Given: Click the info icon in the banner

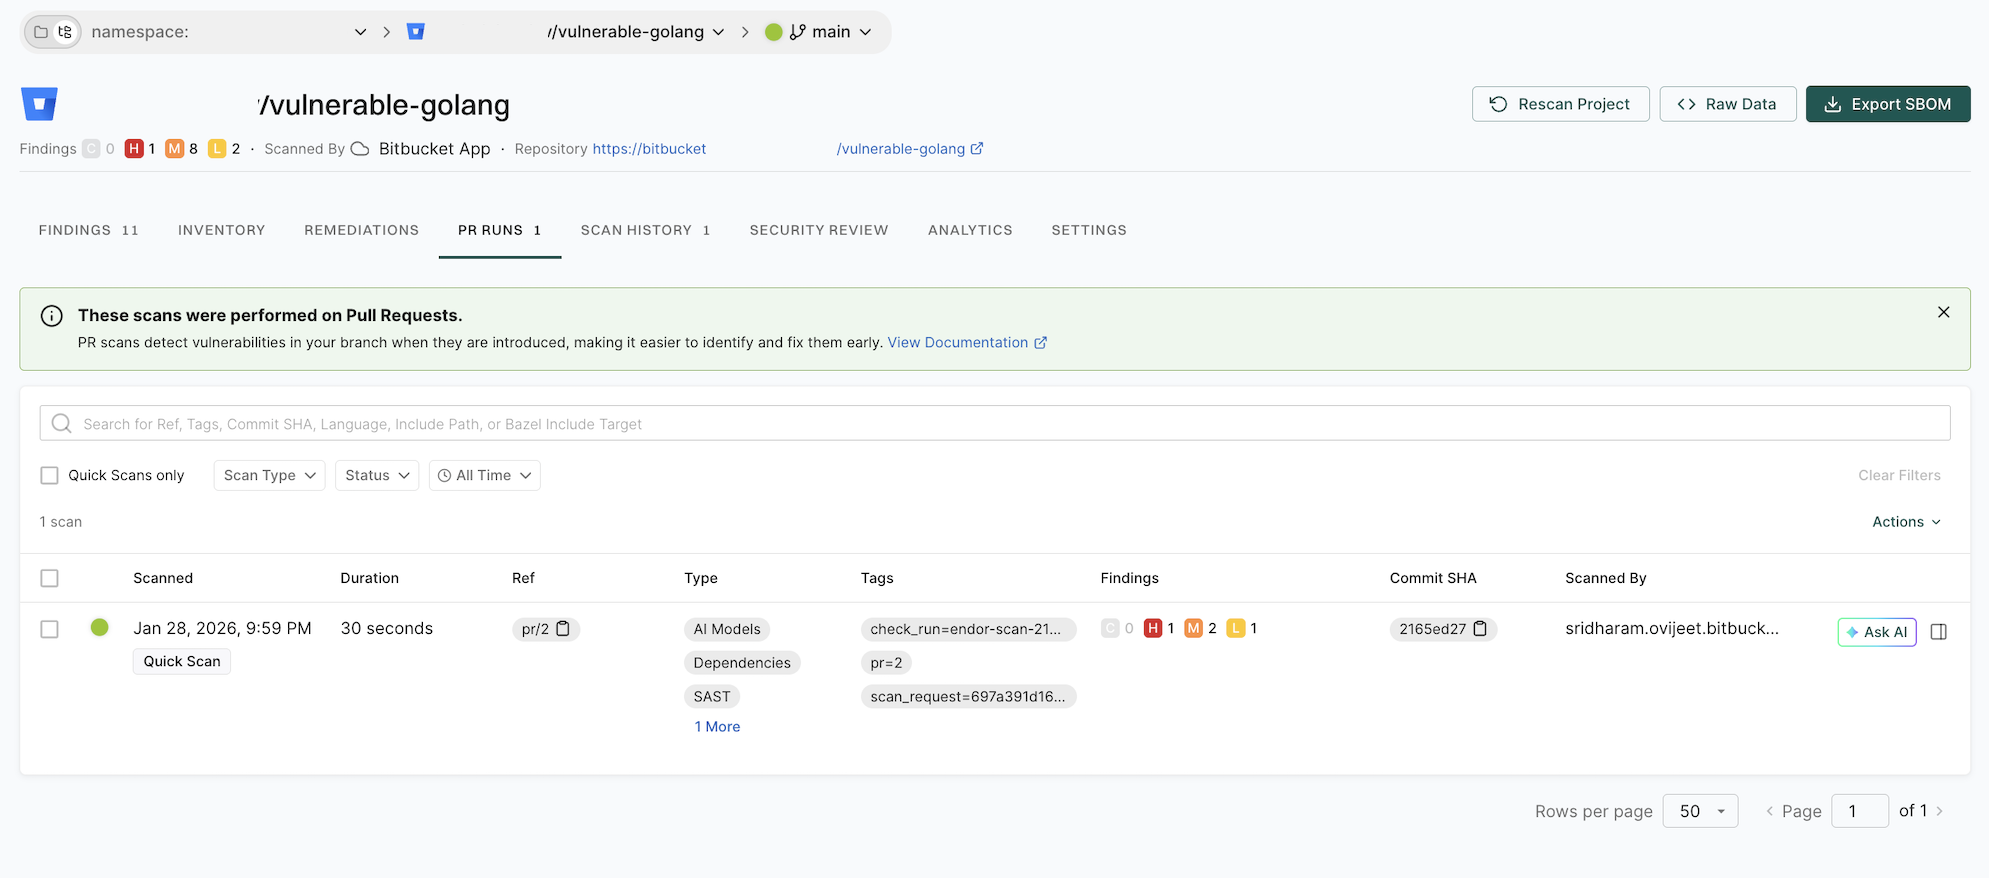Looking at the screenshot, I should [x=51, y=316].
